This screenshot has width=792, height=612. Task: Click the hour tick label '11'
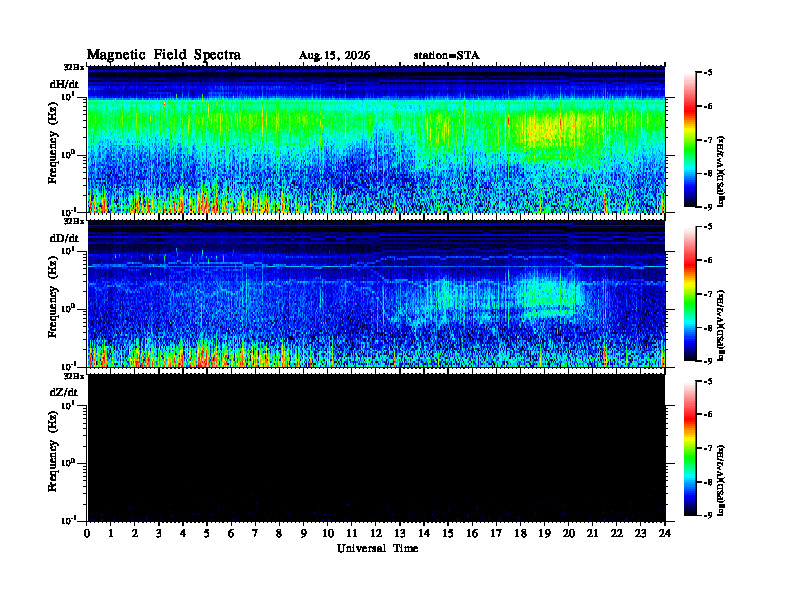pyautogui.click(x=352, y=534)
